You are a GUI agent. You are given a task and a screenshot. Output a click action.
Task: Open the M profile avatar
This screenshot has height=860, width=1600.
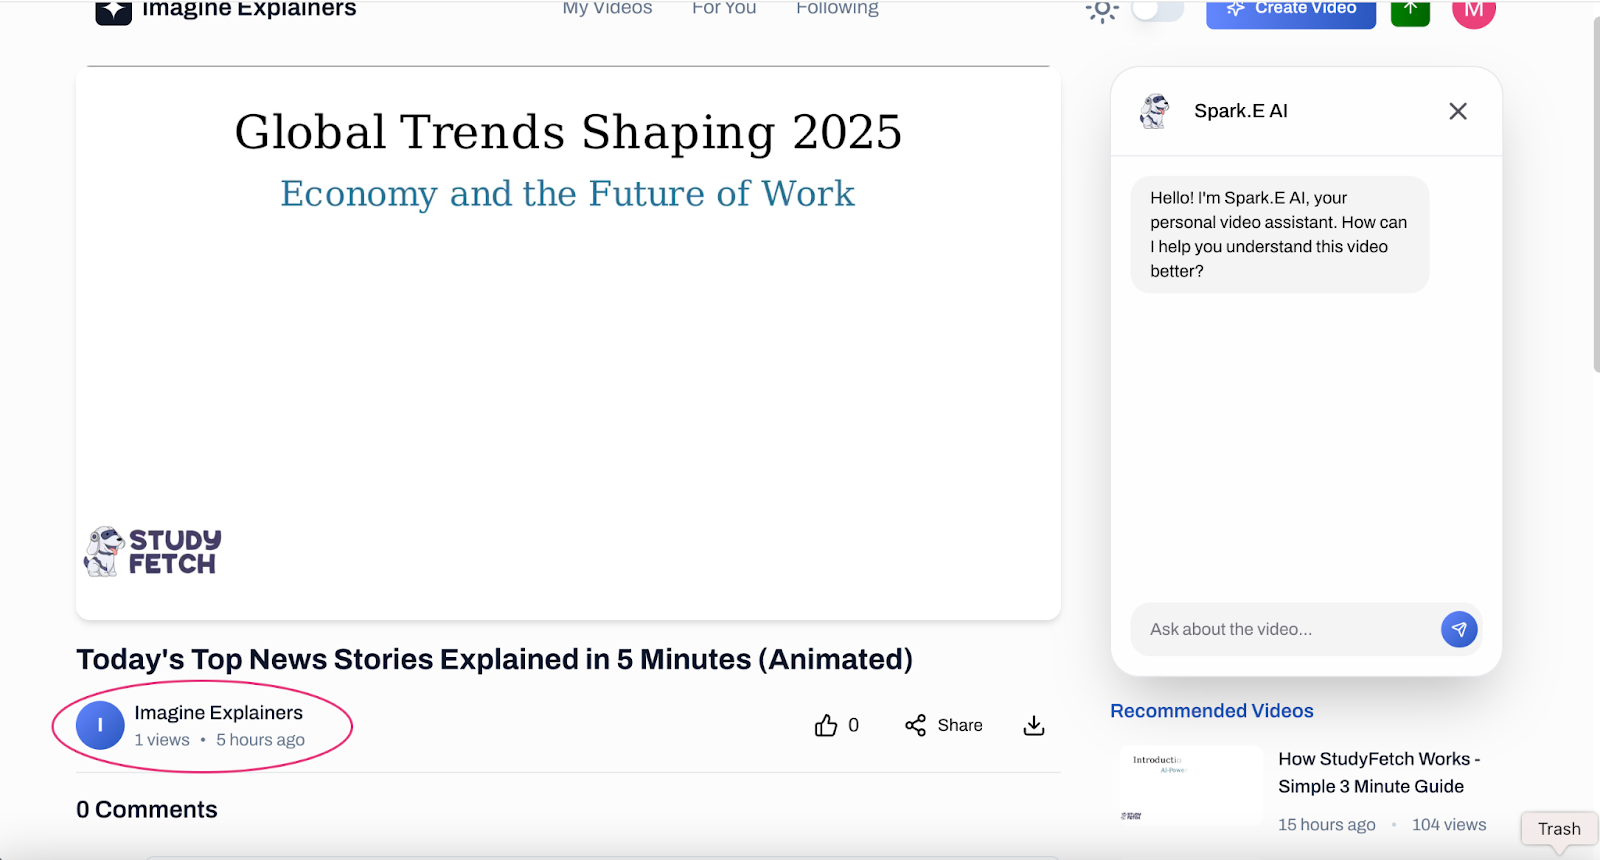pyautogui.click(x=1474, y=12)
